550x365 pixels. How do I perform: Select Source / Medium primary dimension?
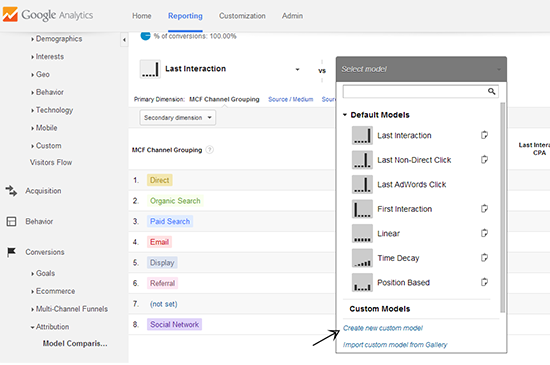coord(290,99)
